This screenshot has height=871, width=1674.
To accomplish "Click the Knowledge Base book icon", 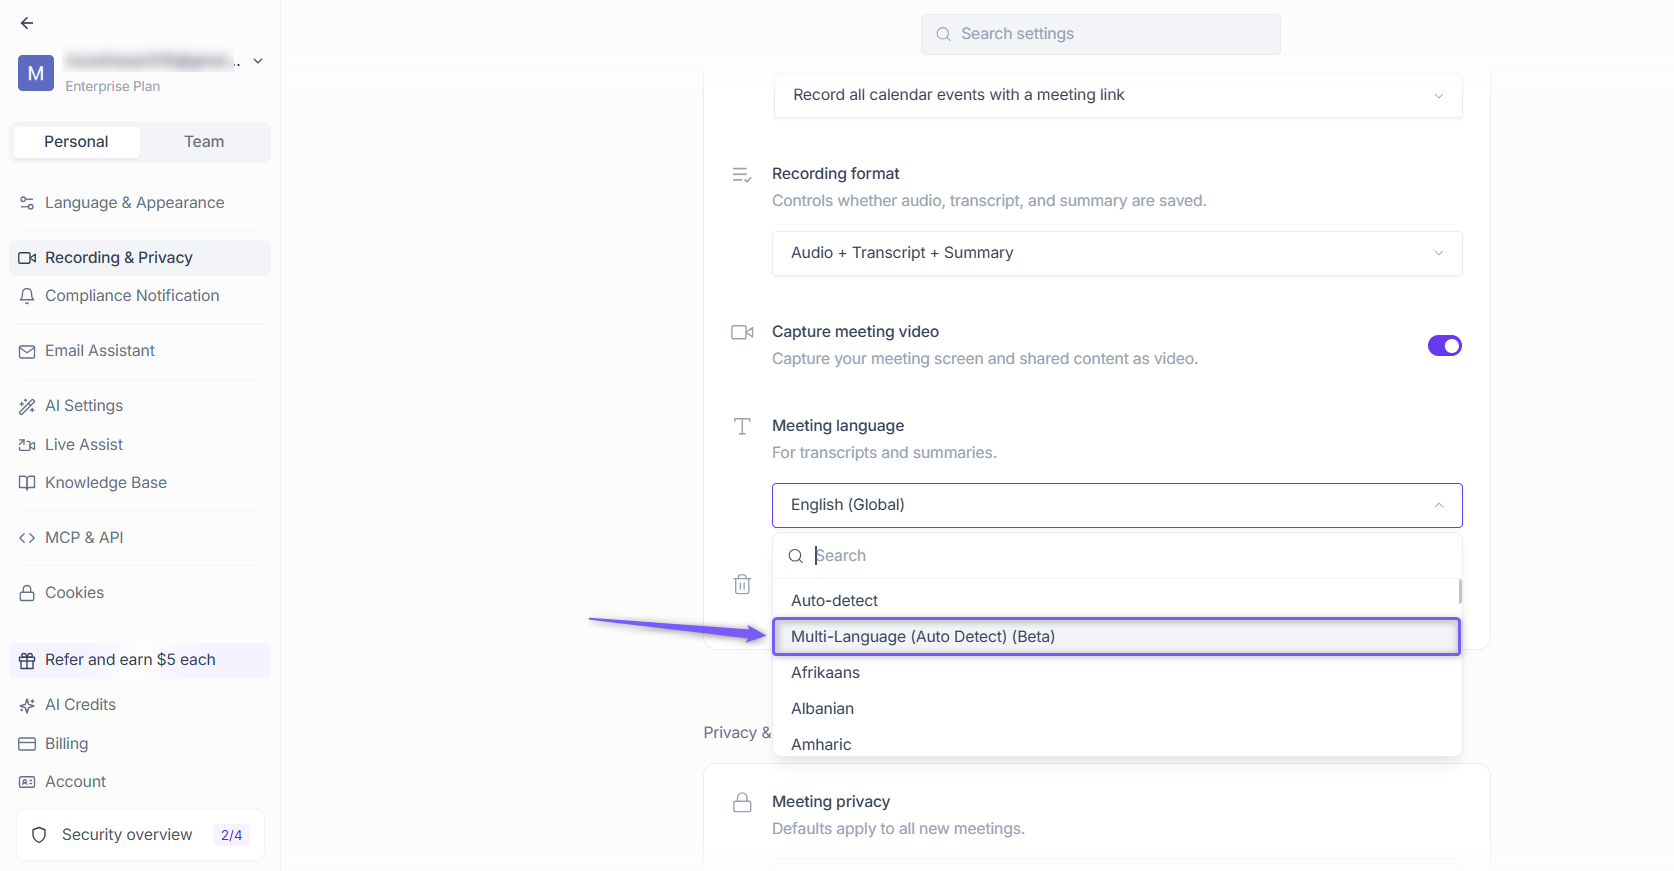I will pos(27,483).
